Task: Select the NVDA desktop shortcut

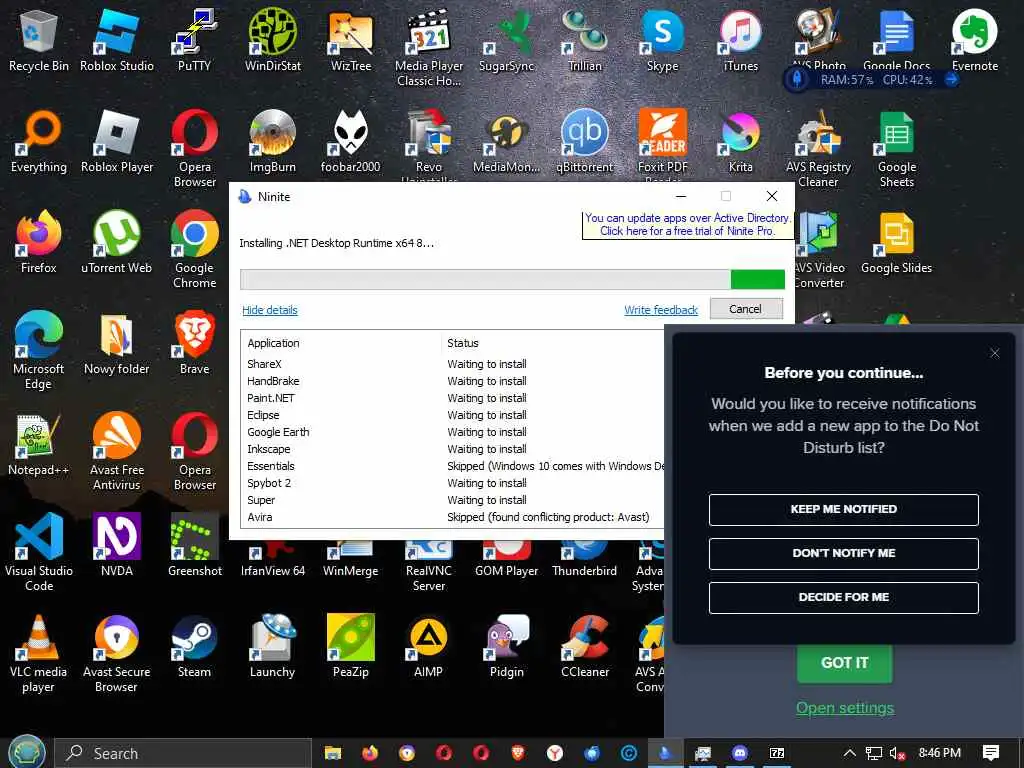Action: (x=117, y=545)
